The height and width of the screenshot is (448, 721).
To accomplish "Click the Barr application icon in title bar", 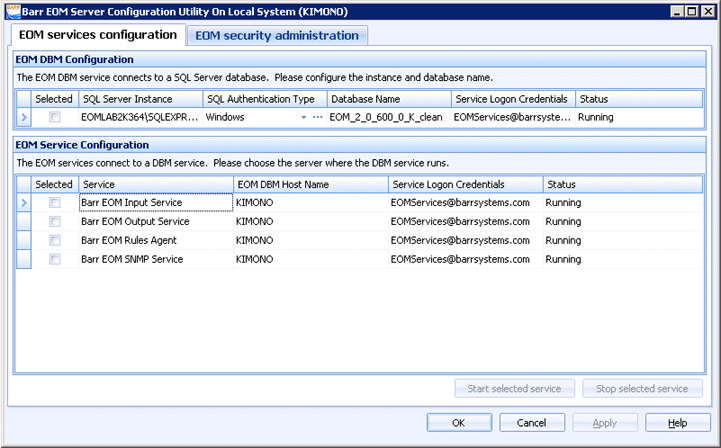I will [13, 11].
